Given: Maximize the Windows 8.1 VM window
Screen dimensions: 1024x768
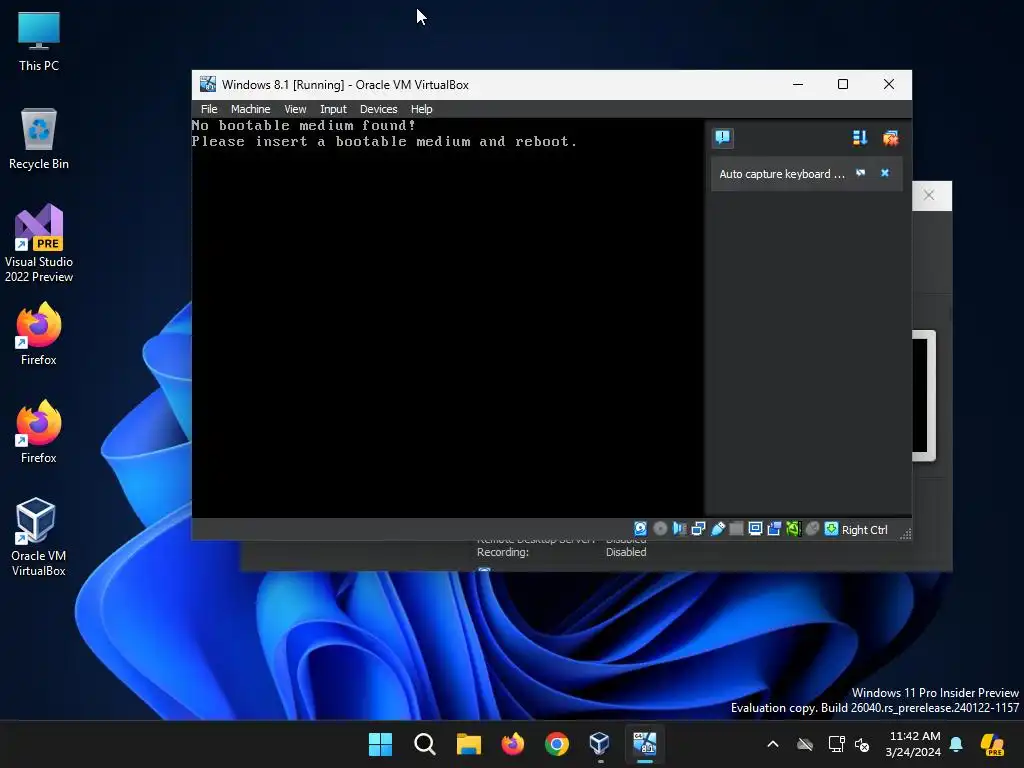Looking at the screenshot, I should click(843, 84).
